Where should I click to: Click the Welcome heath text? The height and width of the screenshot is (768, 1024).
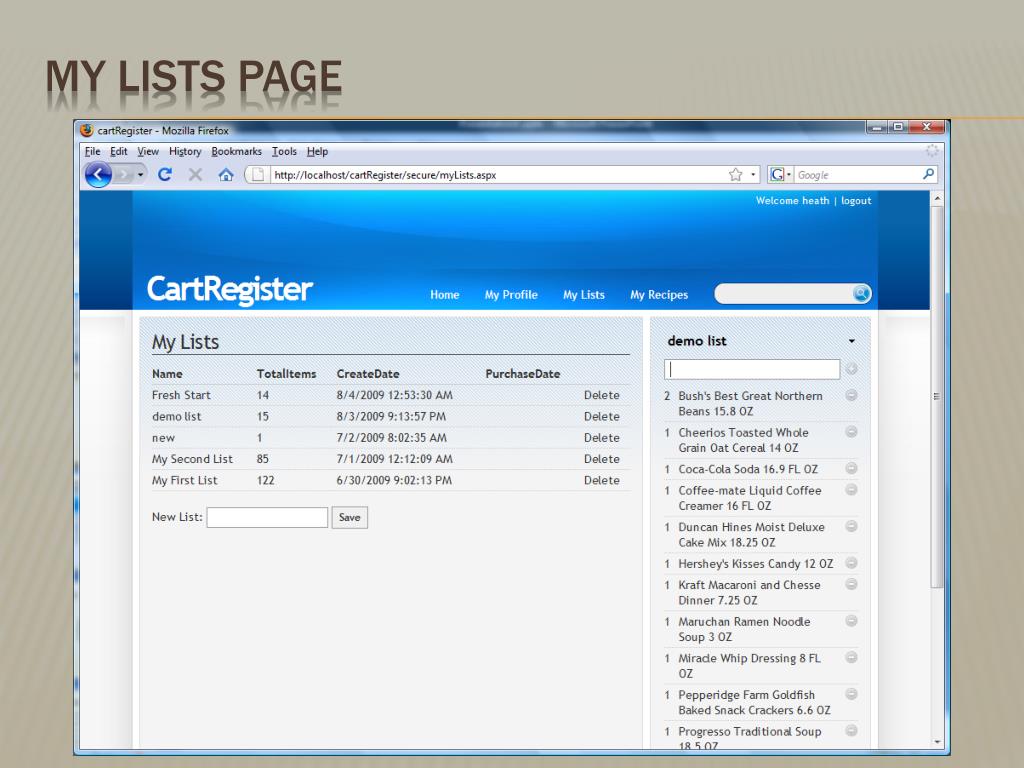click(792, 200)
